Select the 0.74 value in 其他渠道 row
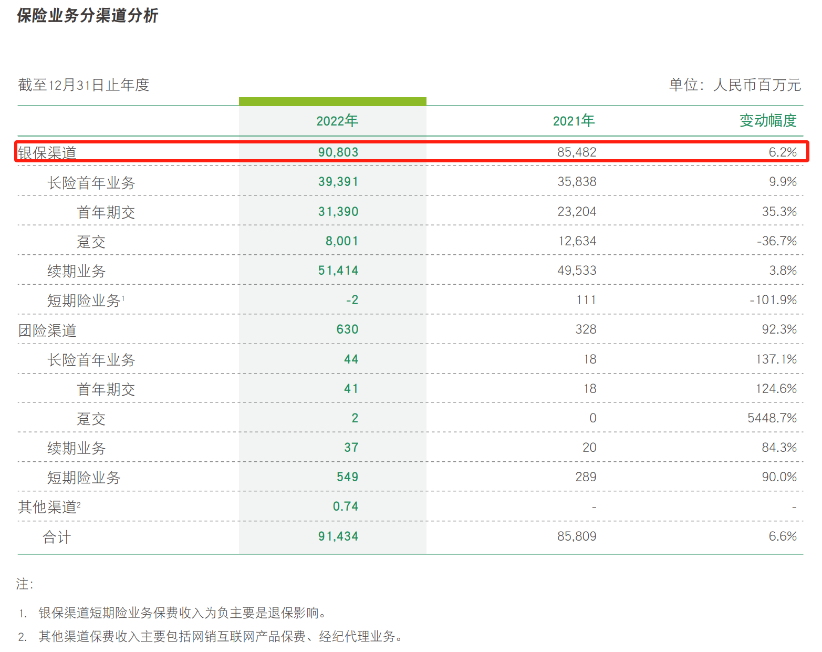 click(x=344, y=507)
